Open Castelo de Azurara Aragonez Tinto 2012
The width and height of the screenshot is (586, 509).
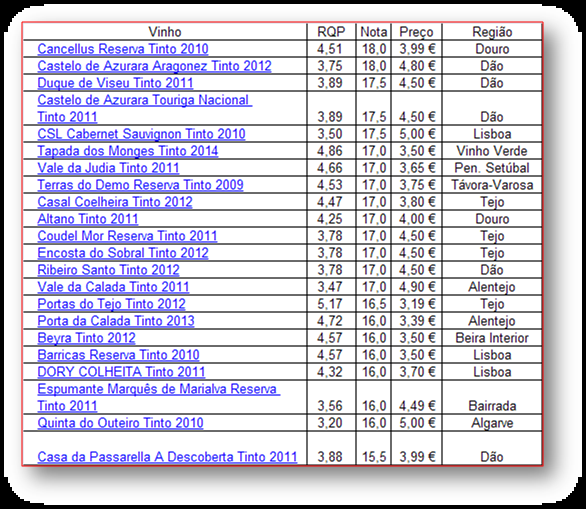pos(154,66)
